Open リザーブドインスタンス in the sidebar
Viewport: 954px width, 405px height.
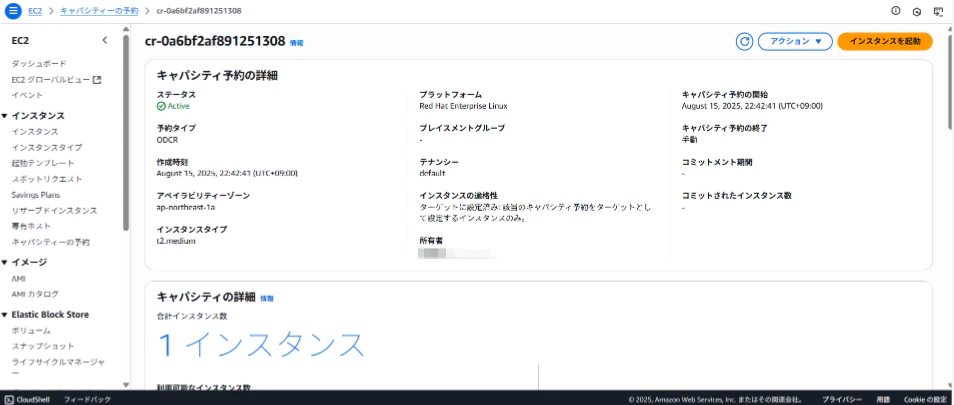(54, 210)
